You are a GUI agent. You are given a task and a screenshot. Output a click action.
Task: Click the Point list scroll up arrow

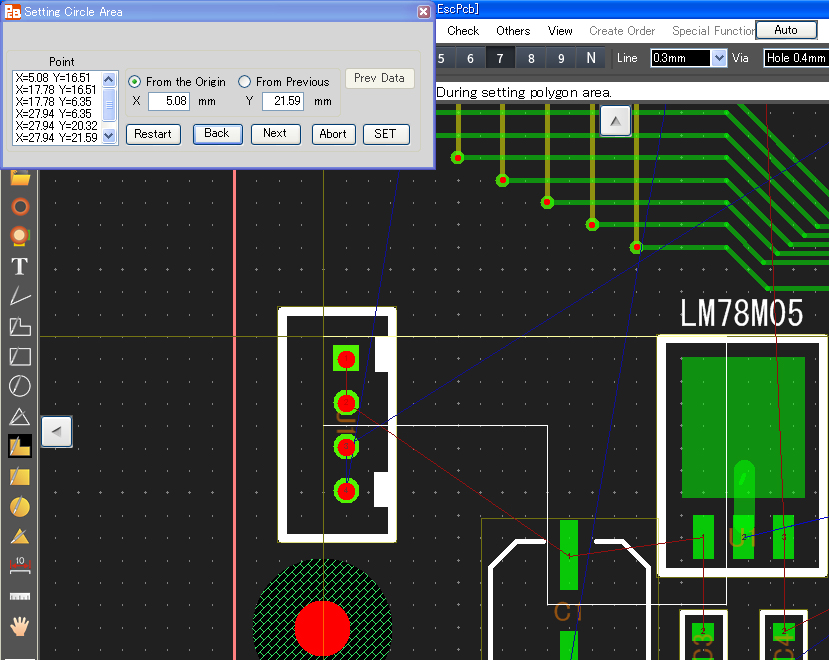(109, 79)
